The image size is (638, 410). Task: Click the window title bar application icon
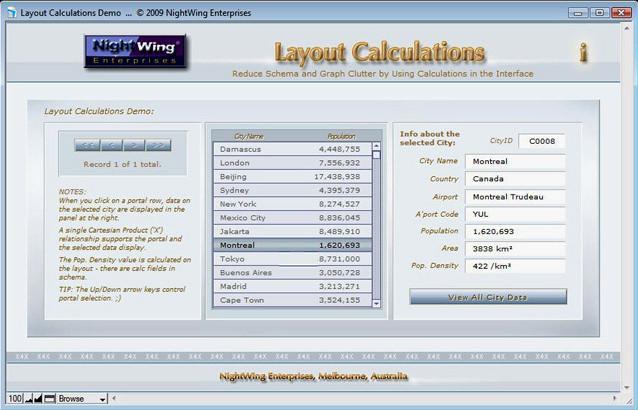pos(12,13)
